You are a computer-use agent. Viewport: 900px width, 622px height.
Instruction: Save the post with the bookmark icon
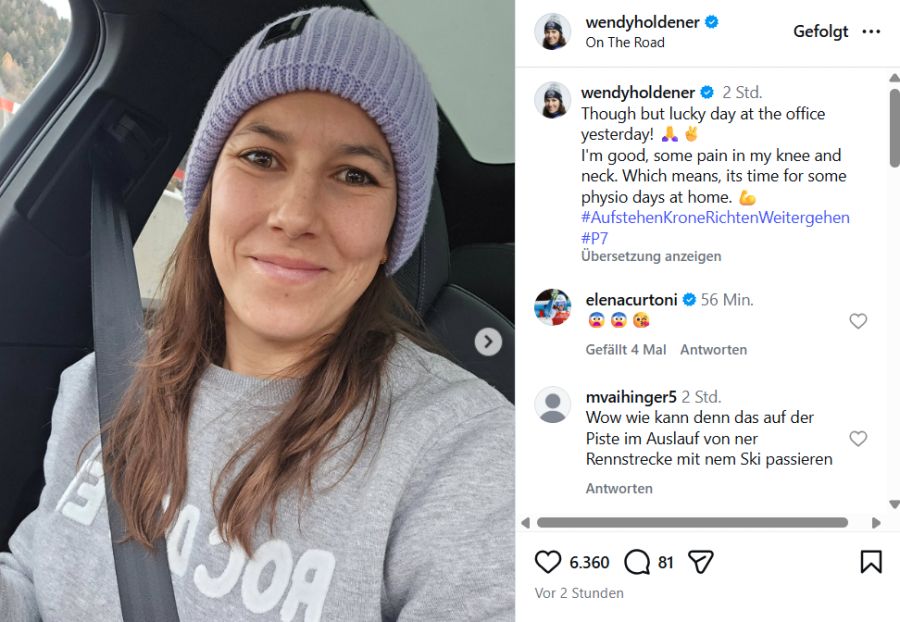[x=871, y=562]
